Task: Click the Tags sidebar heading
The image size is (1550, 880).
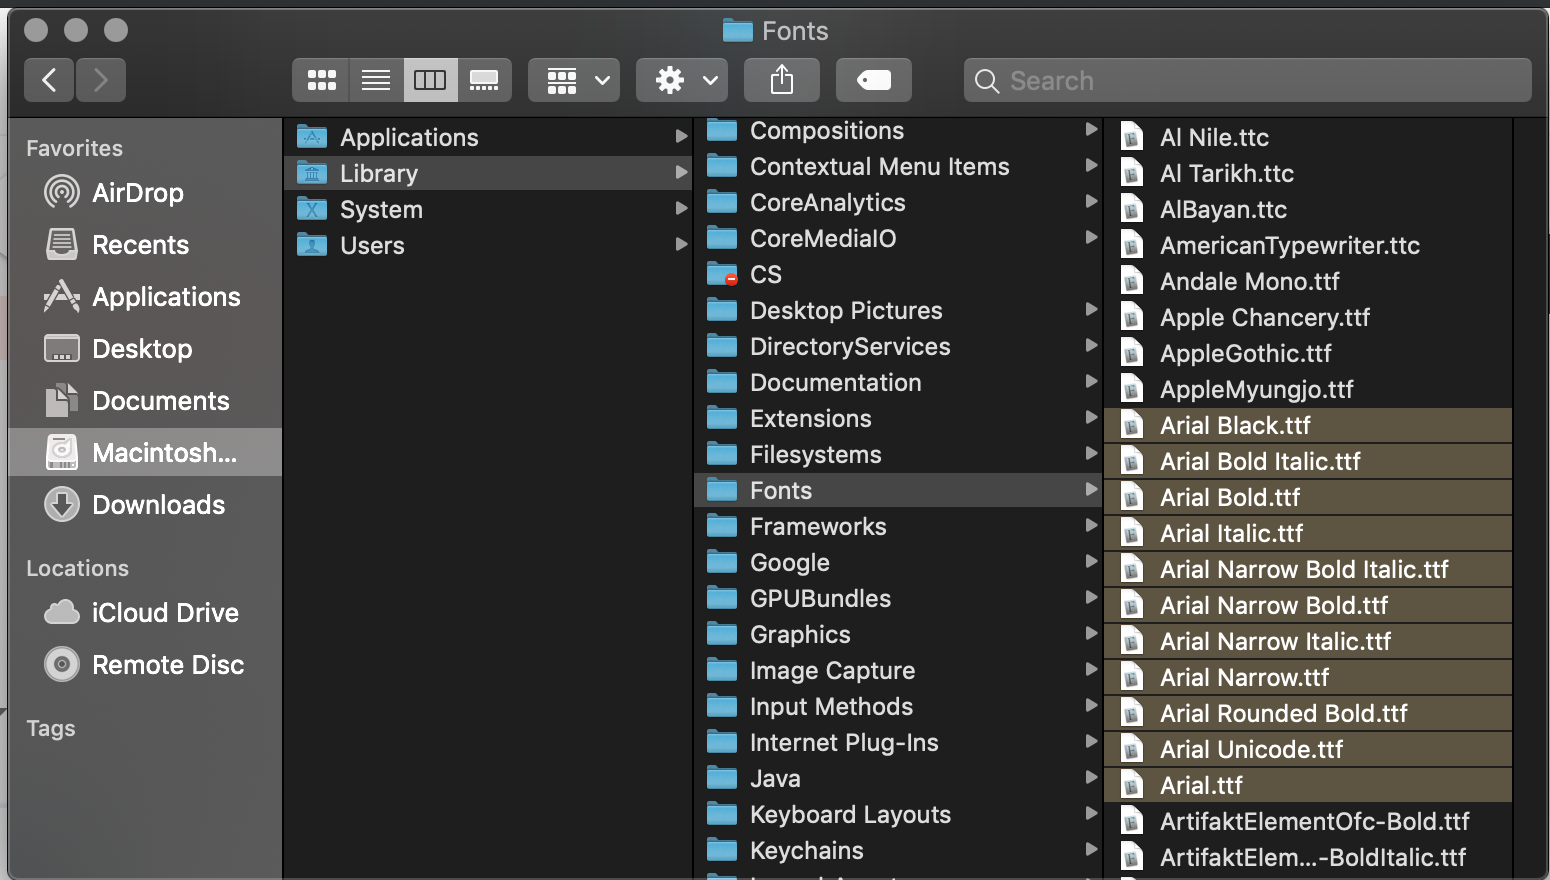Action: pyautogui.click(x=51, y=729)
